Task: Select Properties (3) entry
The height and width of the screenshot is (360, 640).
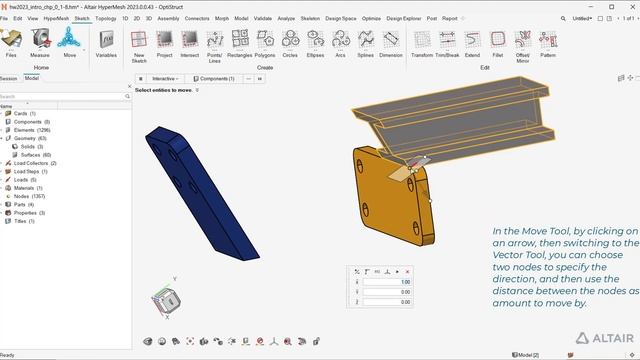Action: (29, 213)
